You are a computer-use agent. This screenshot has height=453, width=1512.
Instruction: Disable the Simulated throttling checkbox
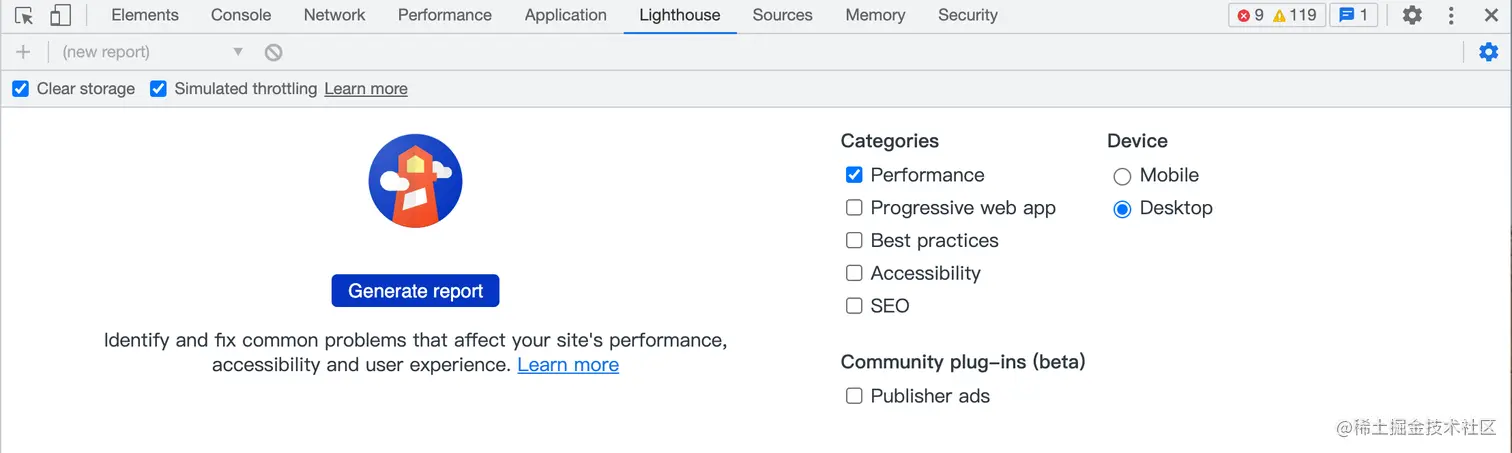[158, 89]
